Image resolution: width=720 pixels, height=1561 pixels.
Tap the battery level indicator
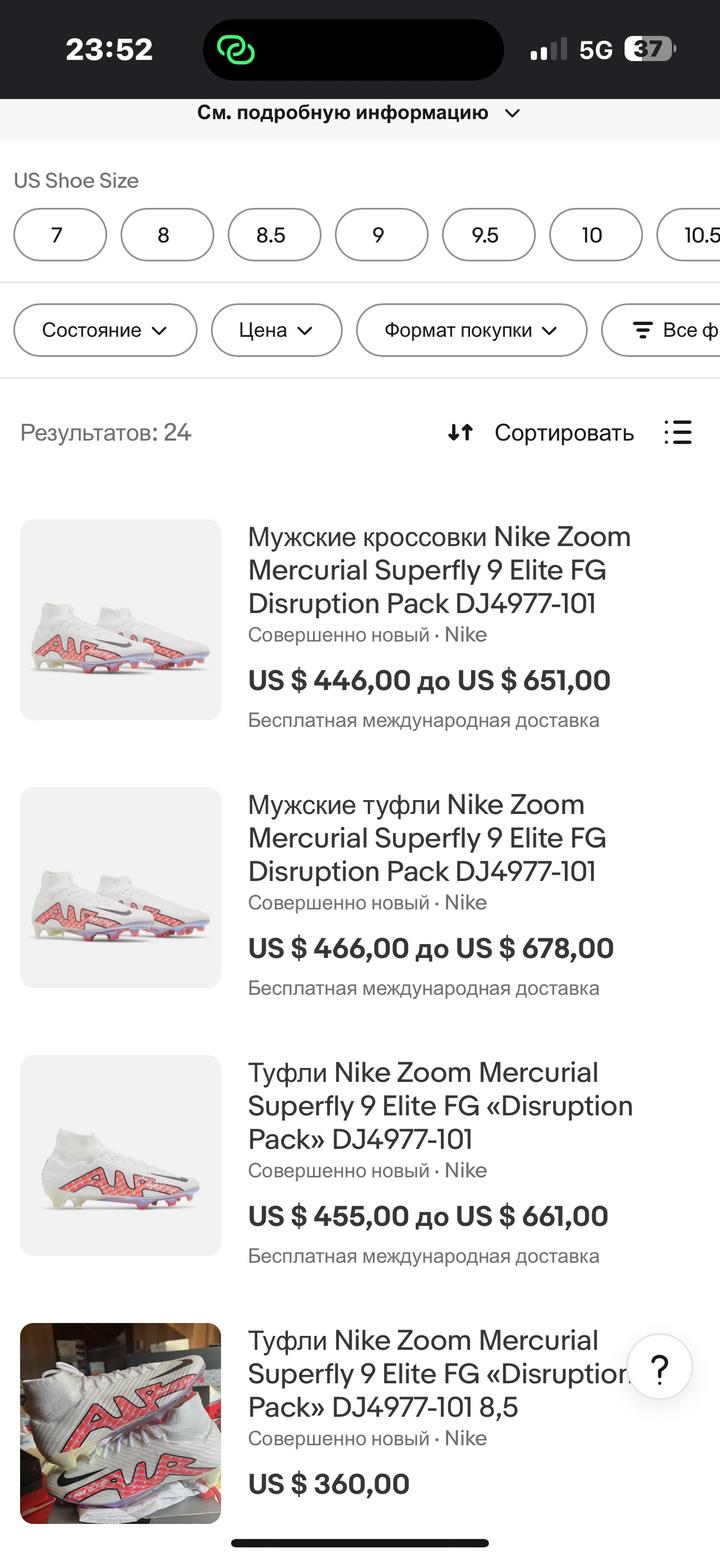click(650, 49)
